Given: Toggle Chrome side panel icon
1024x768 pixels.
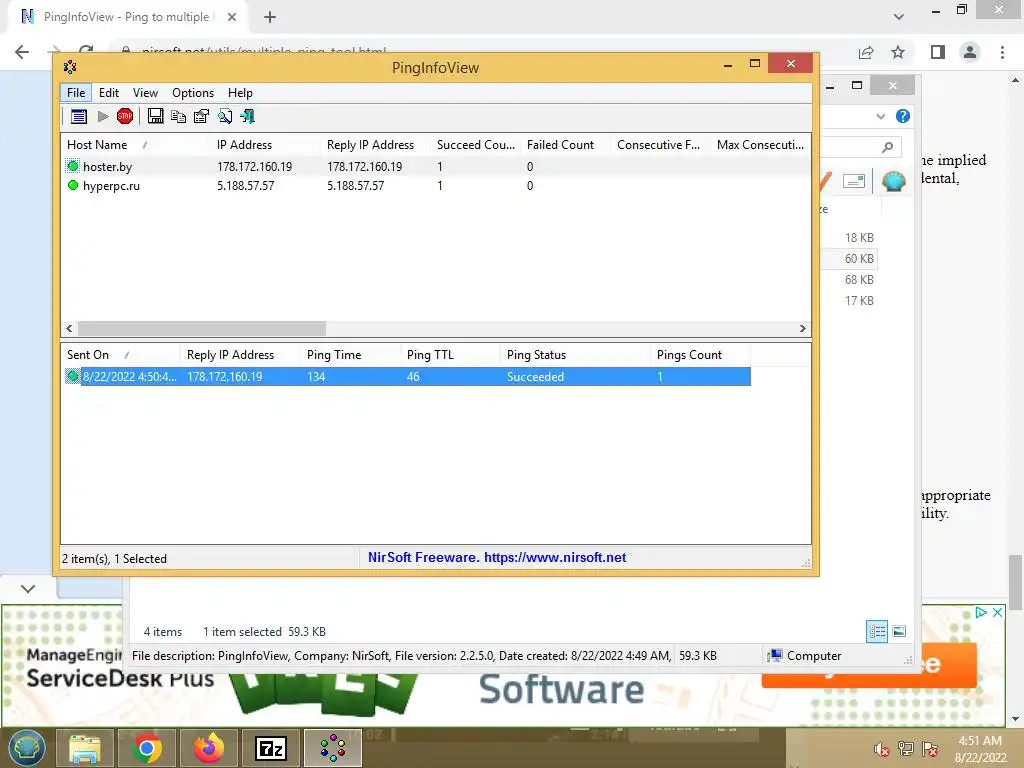Looking at the screenshot, I should coord(938,52).
